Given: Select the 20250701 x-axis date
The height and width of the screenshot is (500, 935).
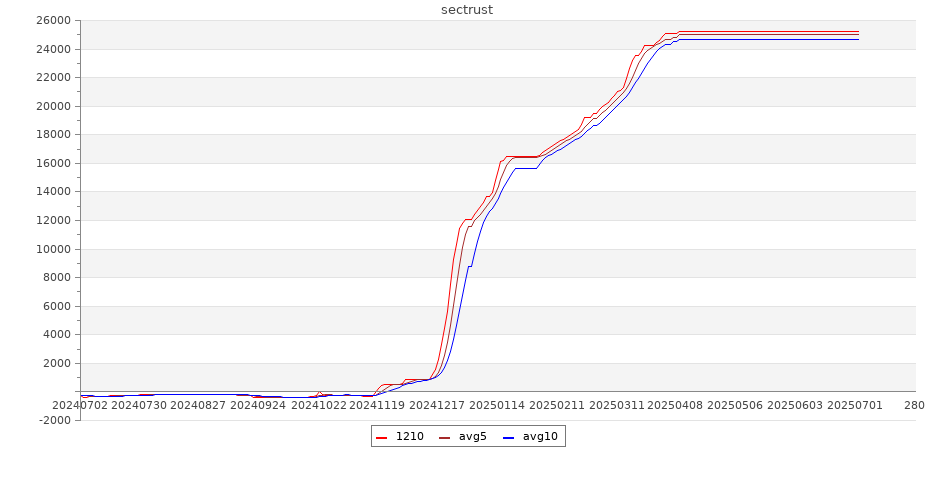Looking at the screenshot, I should coord(853,405).
